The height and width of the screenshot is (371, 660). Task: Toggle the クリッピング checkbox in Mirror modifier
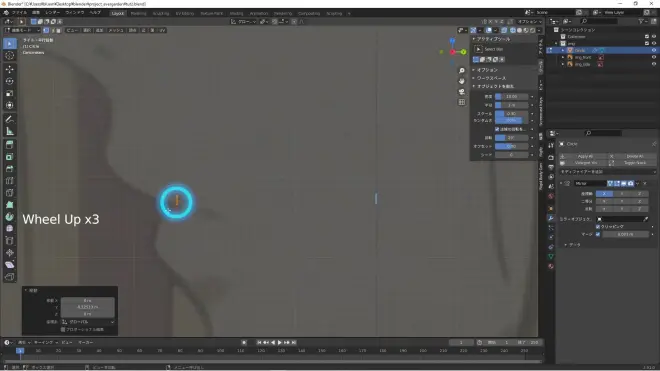click(x=598, y=227)
